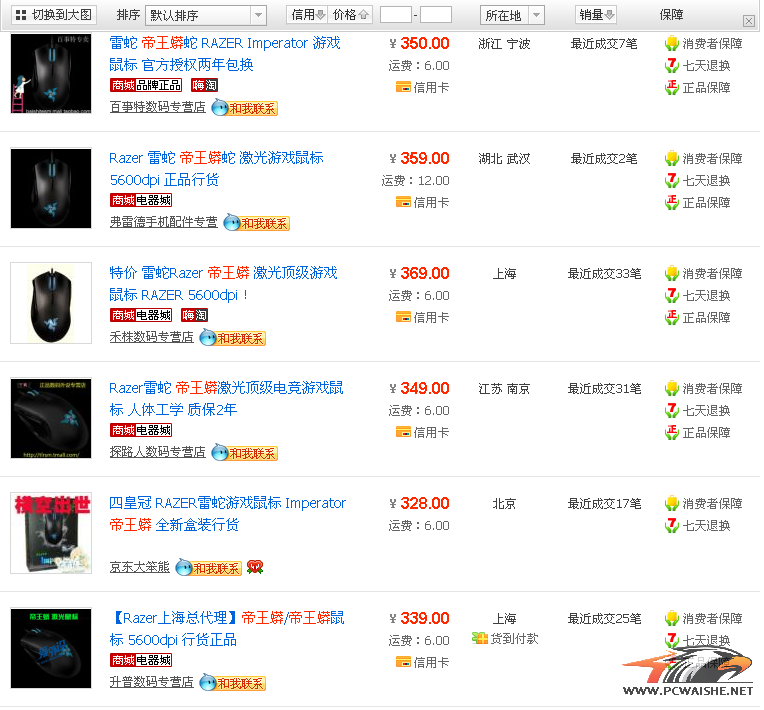Switch to large image view (切换到大图)

click(x=54, y=15)
